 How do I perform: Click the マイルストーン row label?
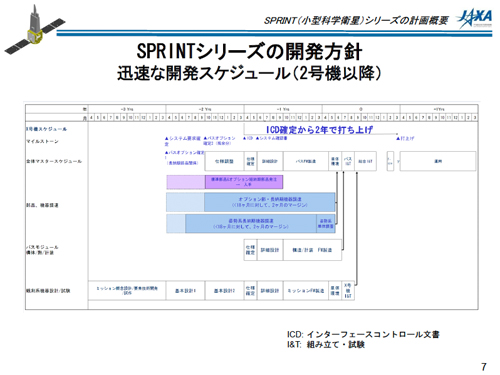click(x=42, y=141)
